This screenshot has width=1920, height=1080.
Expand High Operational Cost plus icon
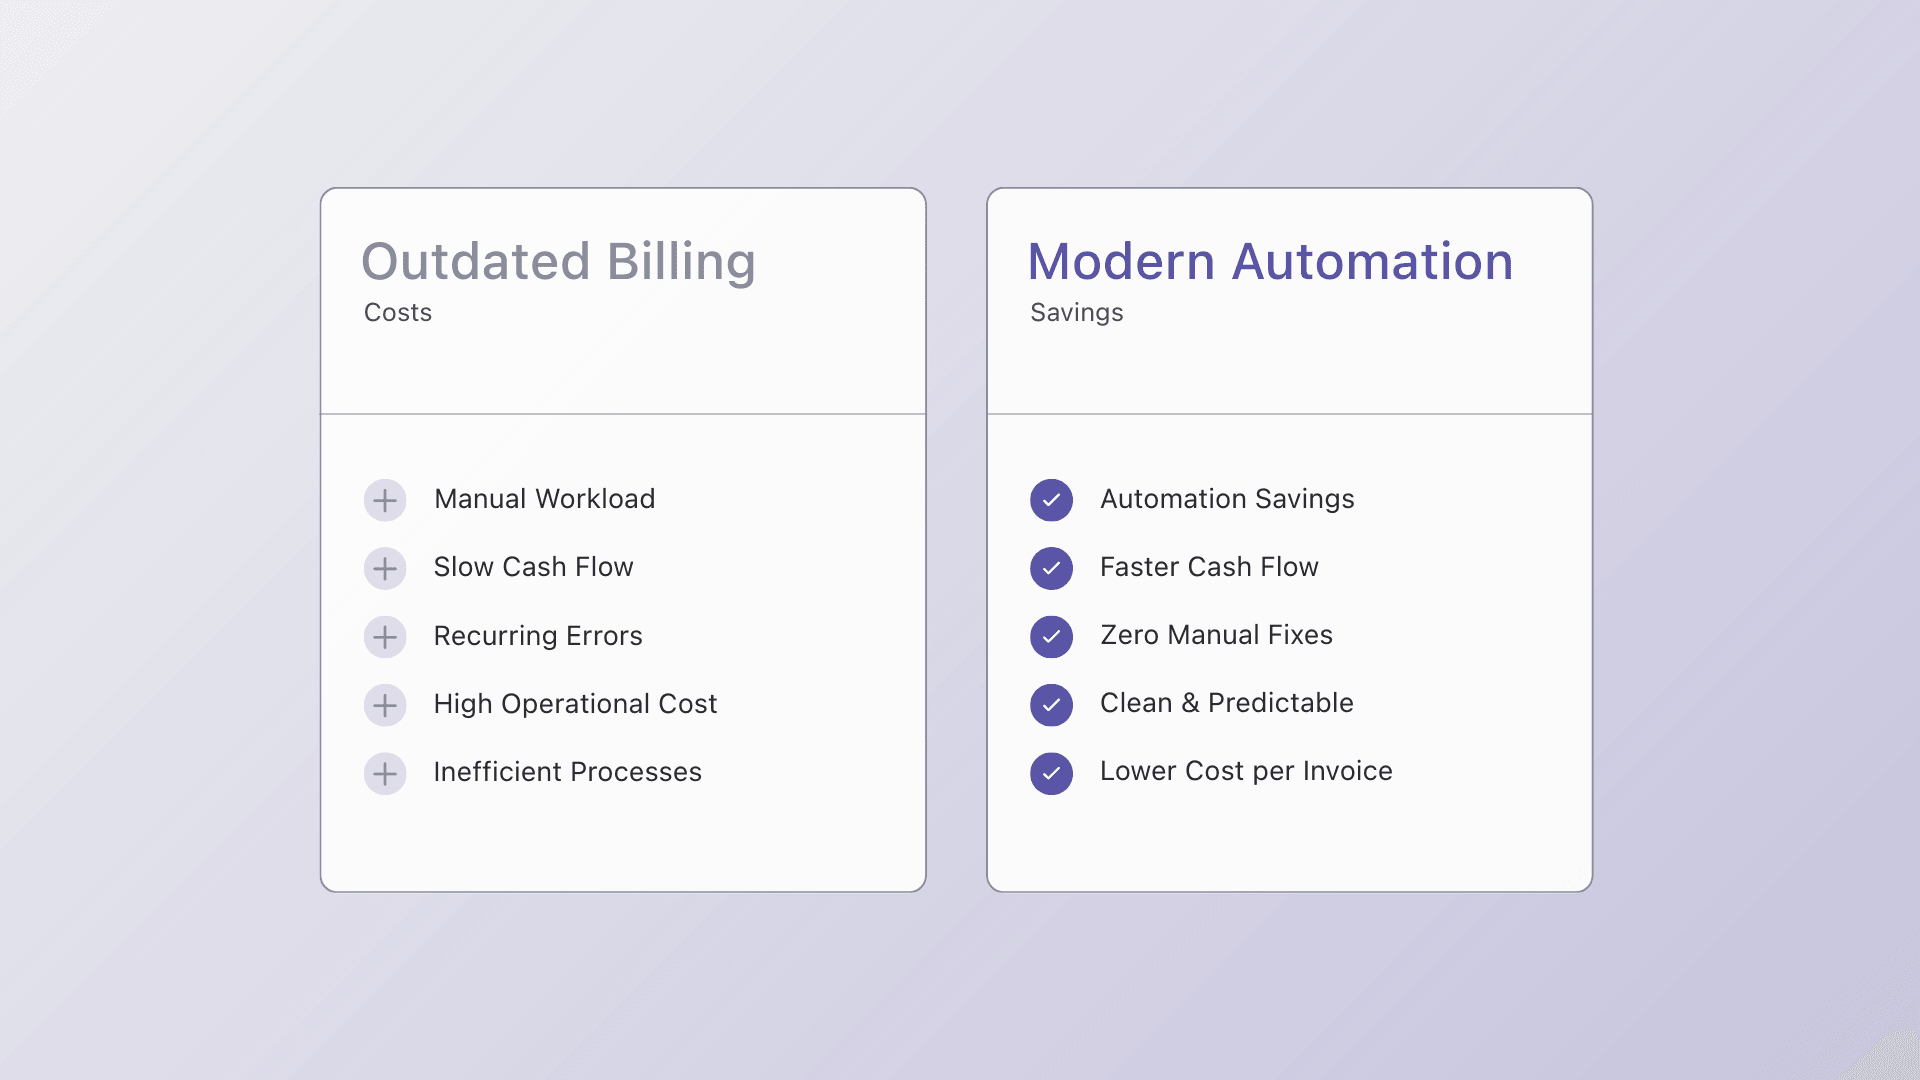pos(385,705)
